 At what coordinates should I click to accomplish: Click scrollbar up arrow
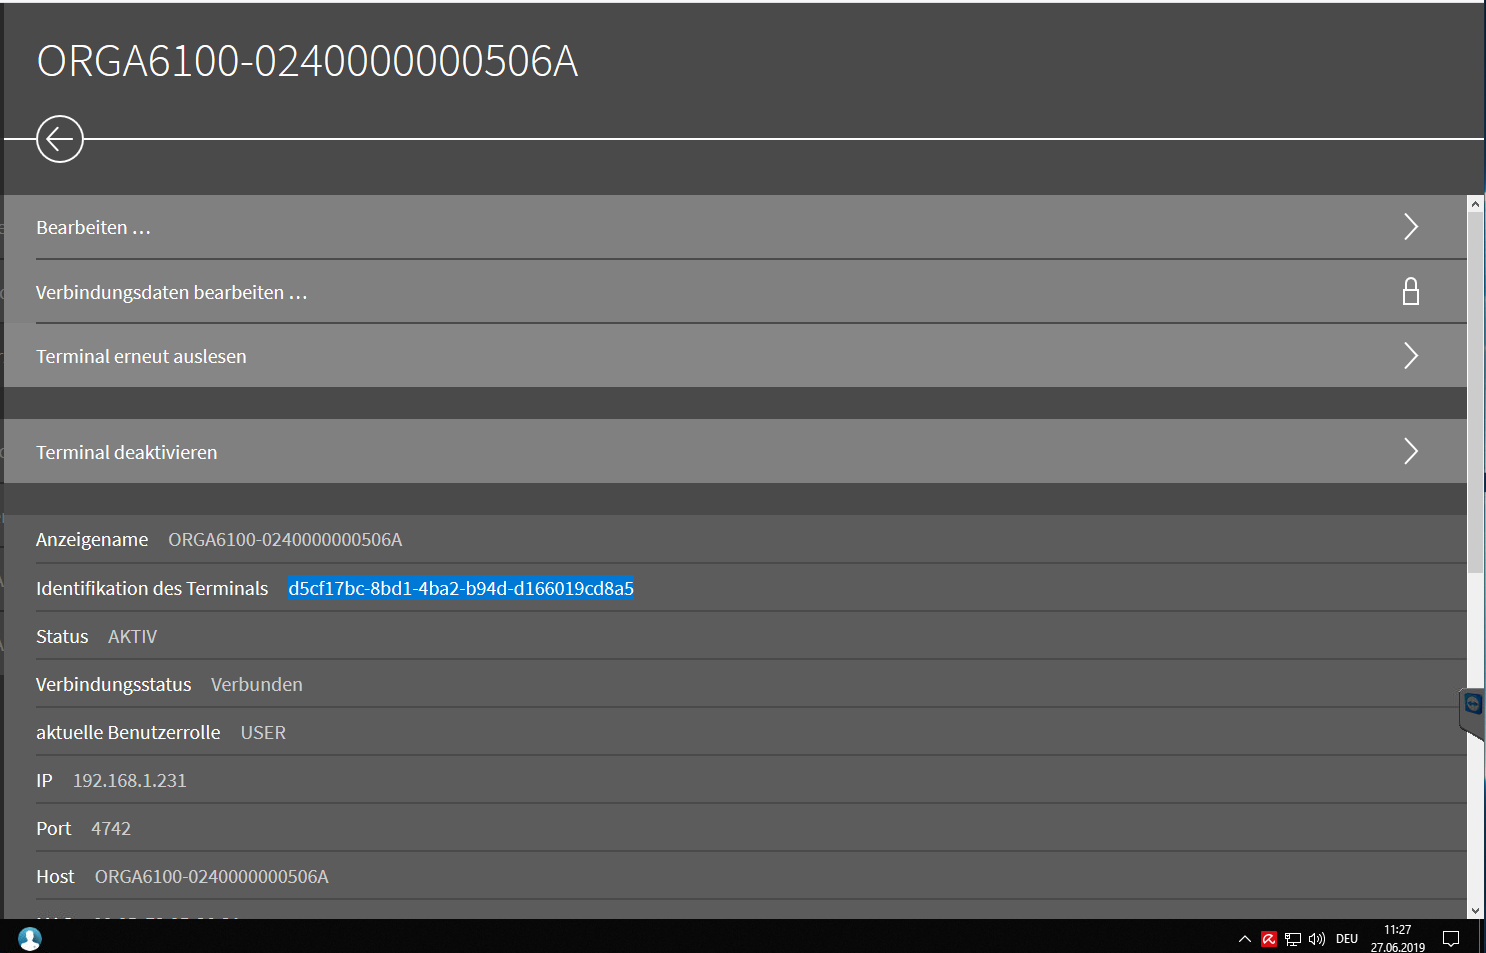1475,203
